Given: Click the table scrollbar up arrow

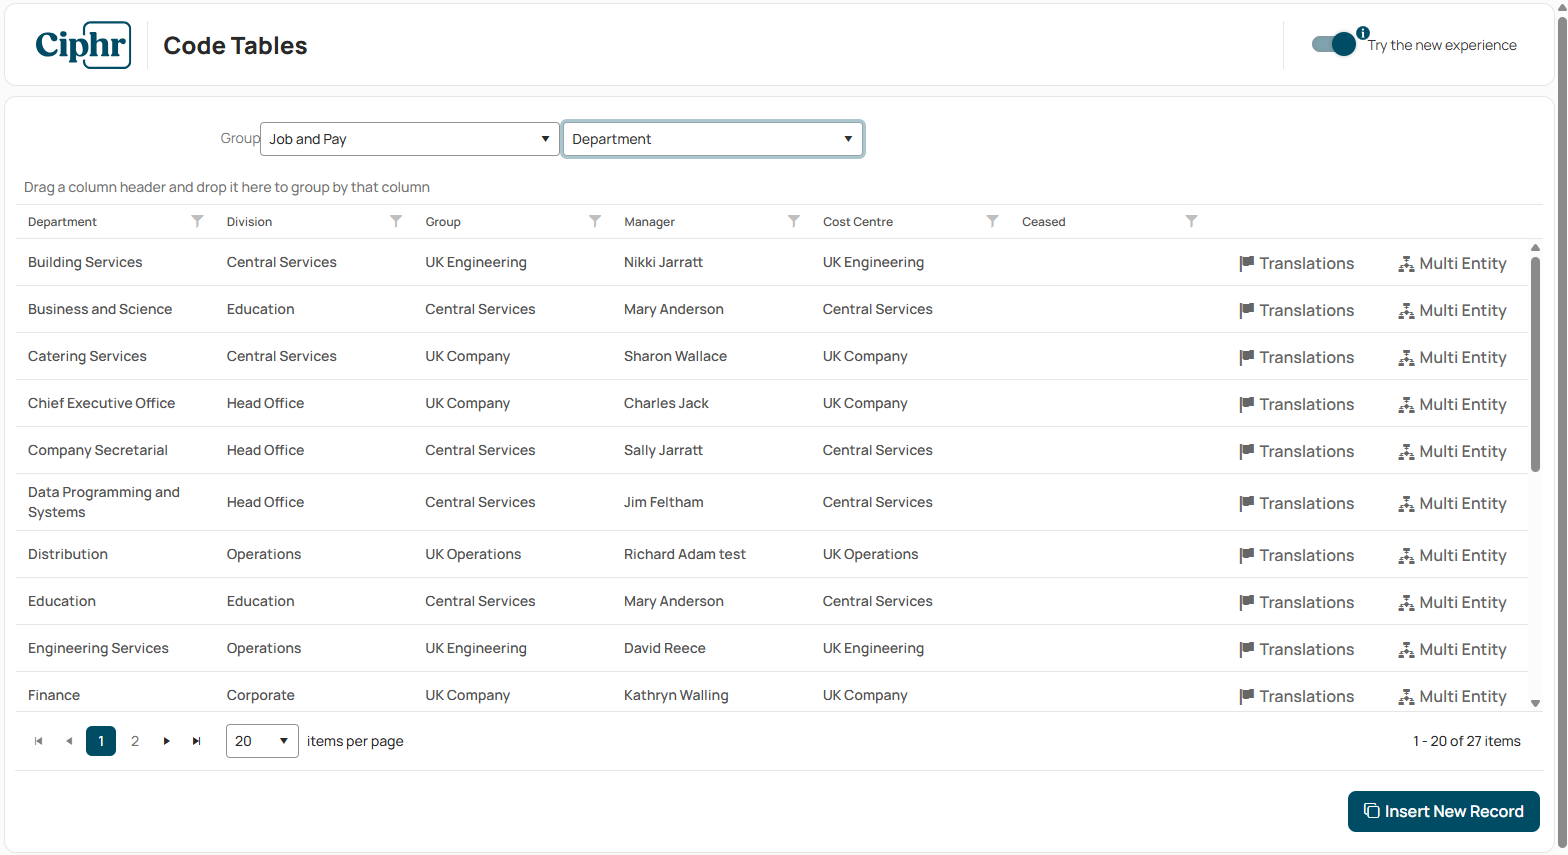Looking at the screenshot, I should pyautogui.click(x=1535, y=247).
